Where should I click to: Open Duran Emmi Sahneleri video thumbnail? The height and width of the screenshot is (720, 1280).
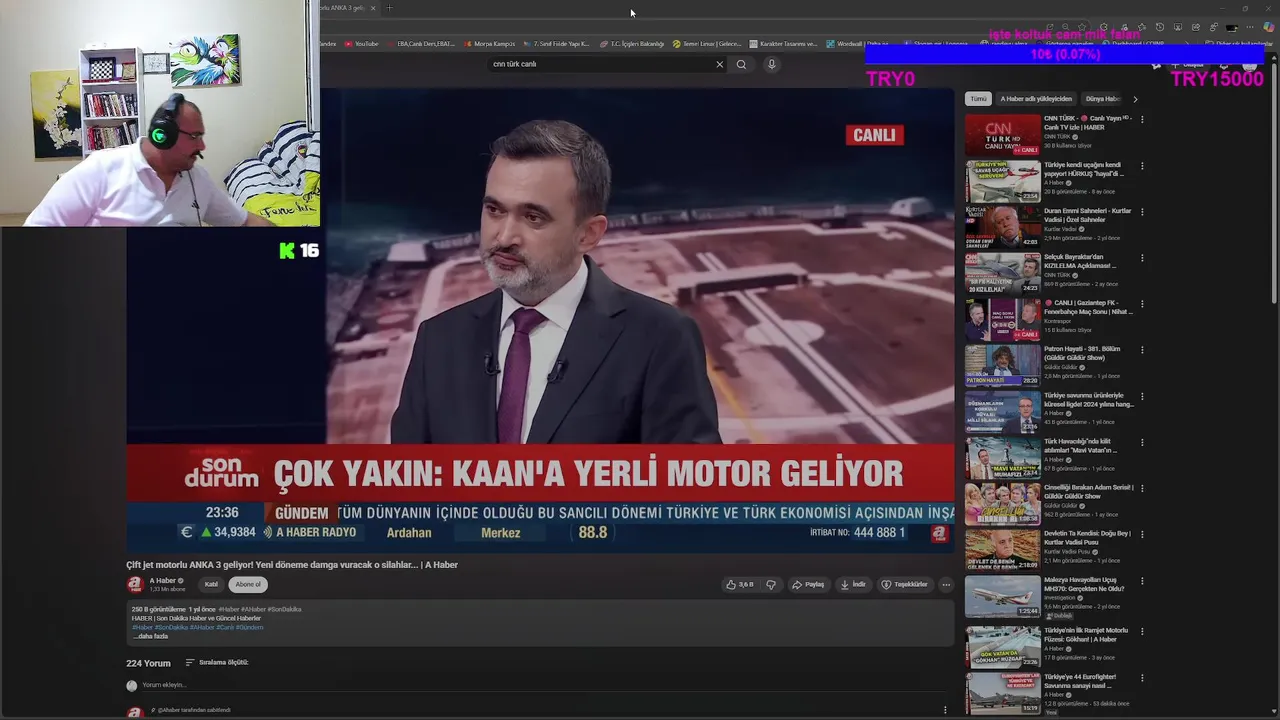1002,227
